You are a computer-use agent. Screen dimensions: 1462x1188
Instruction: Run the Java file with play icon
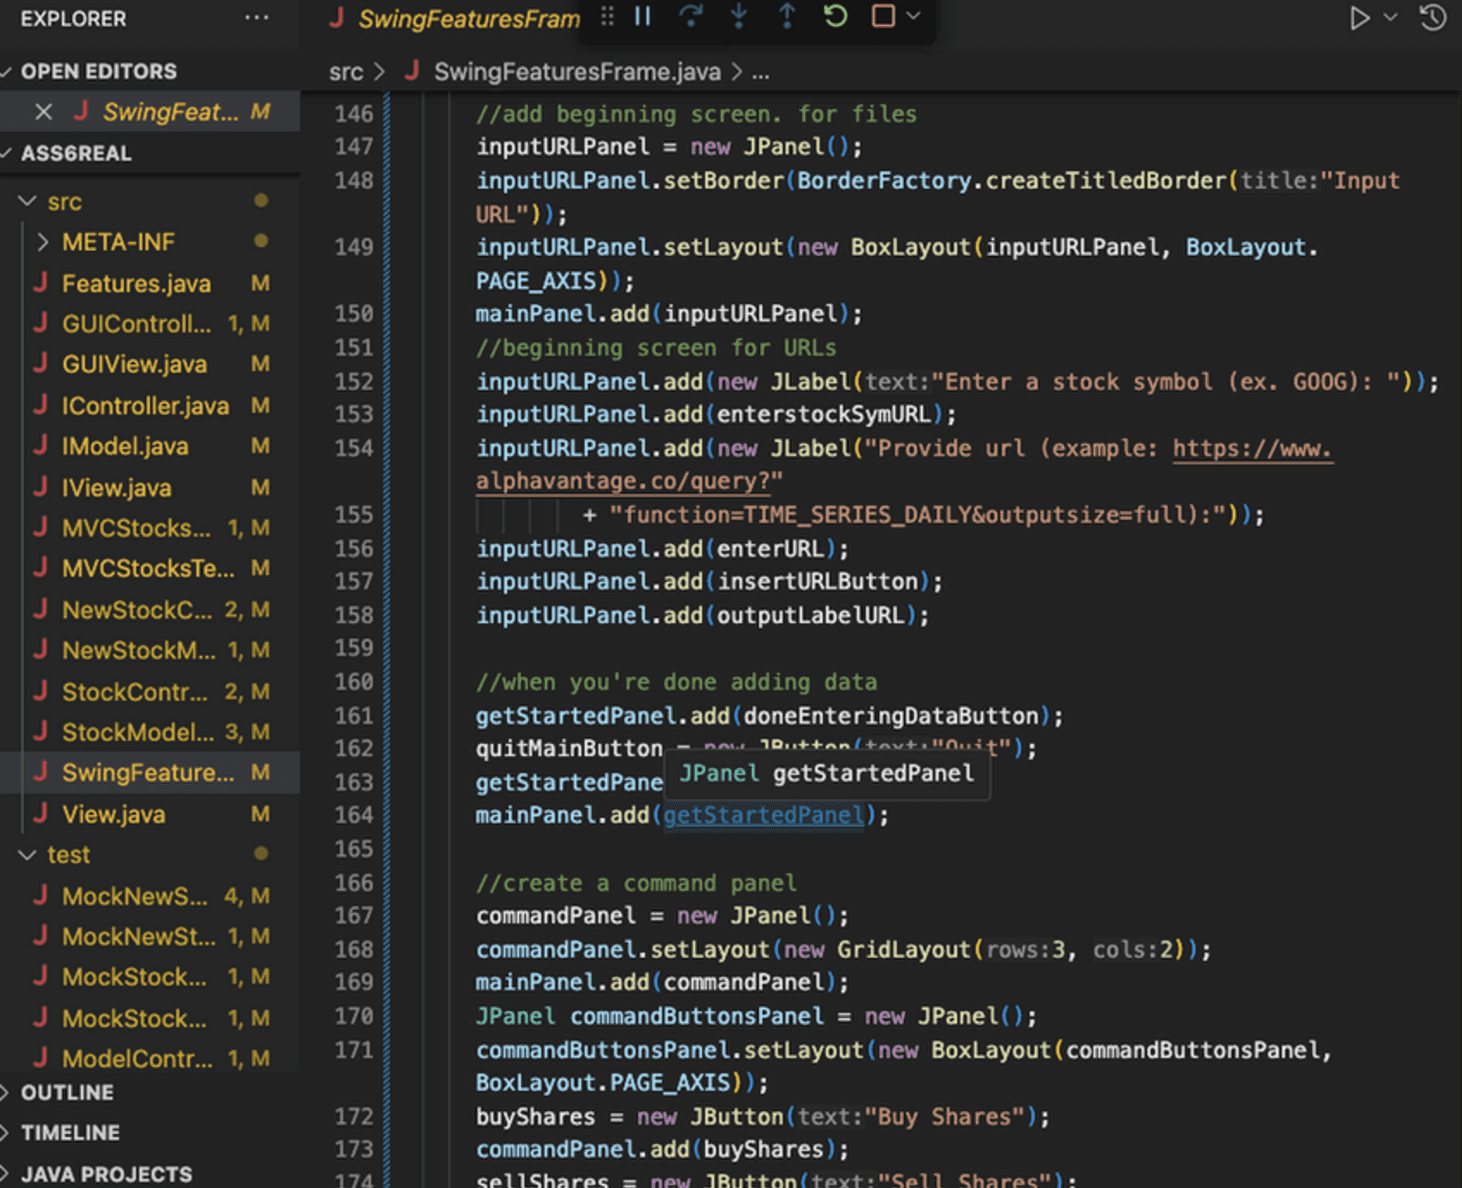(1359, 18)
